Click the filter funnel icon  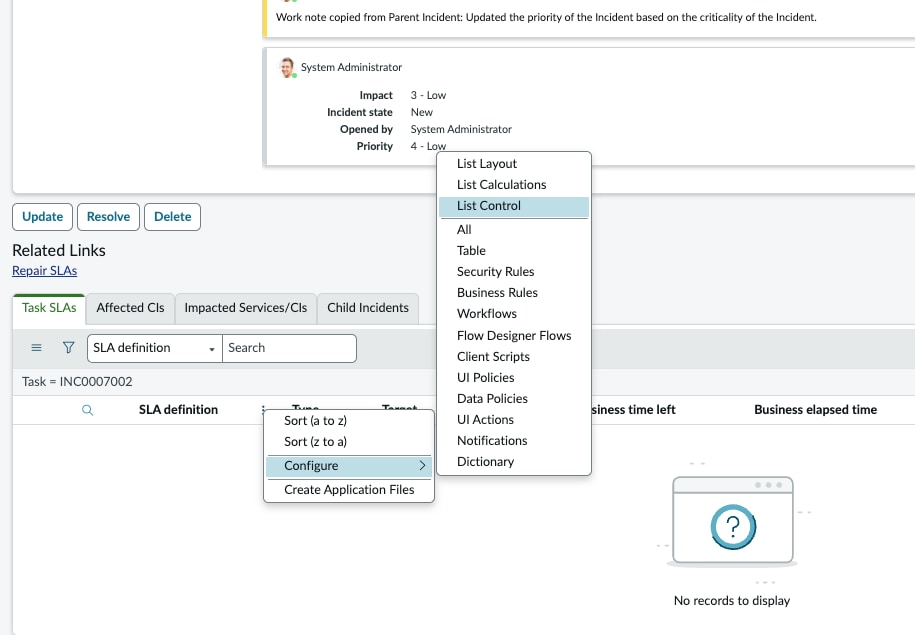point(68,348)
